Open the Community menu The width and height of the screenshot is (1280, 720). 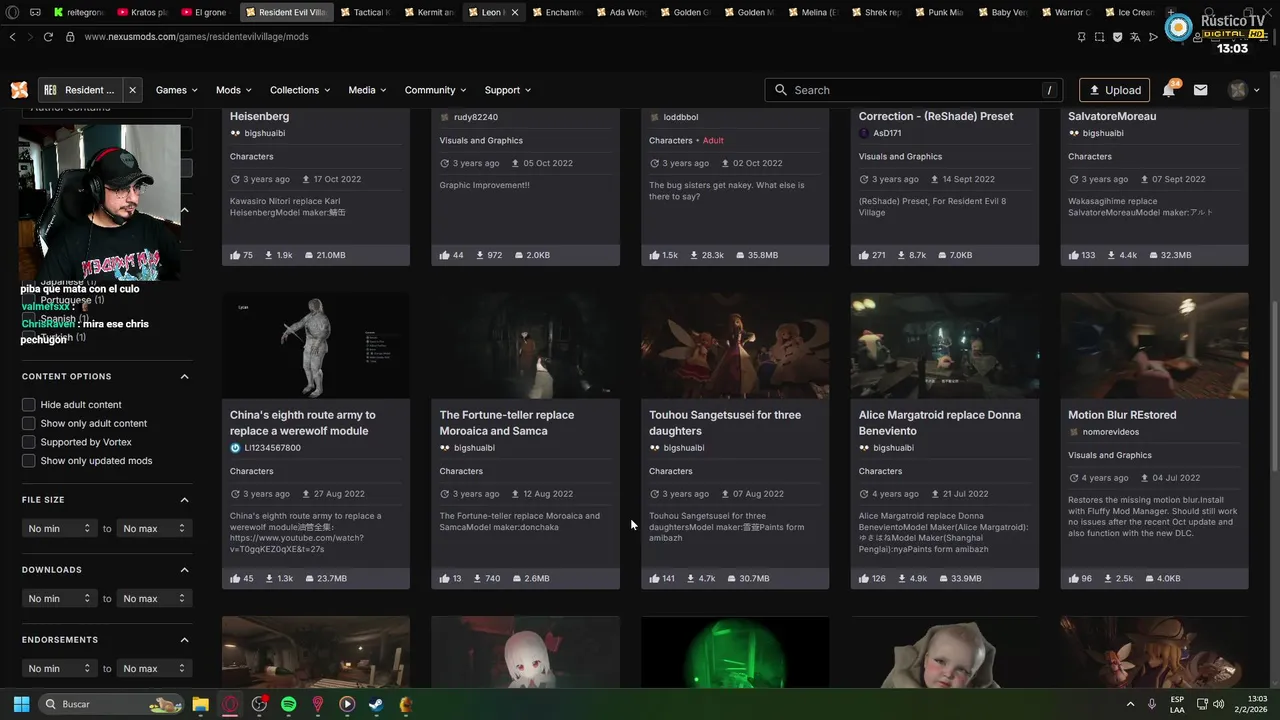tap(435, 90)
